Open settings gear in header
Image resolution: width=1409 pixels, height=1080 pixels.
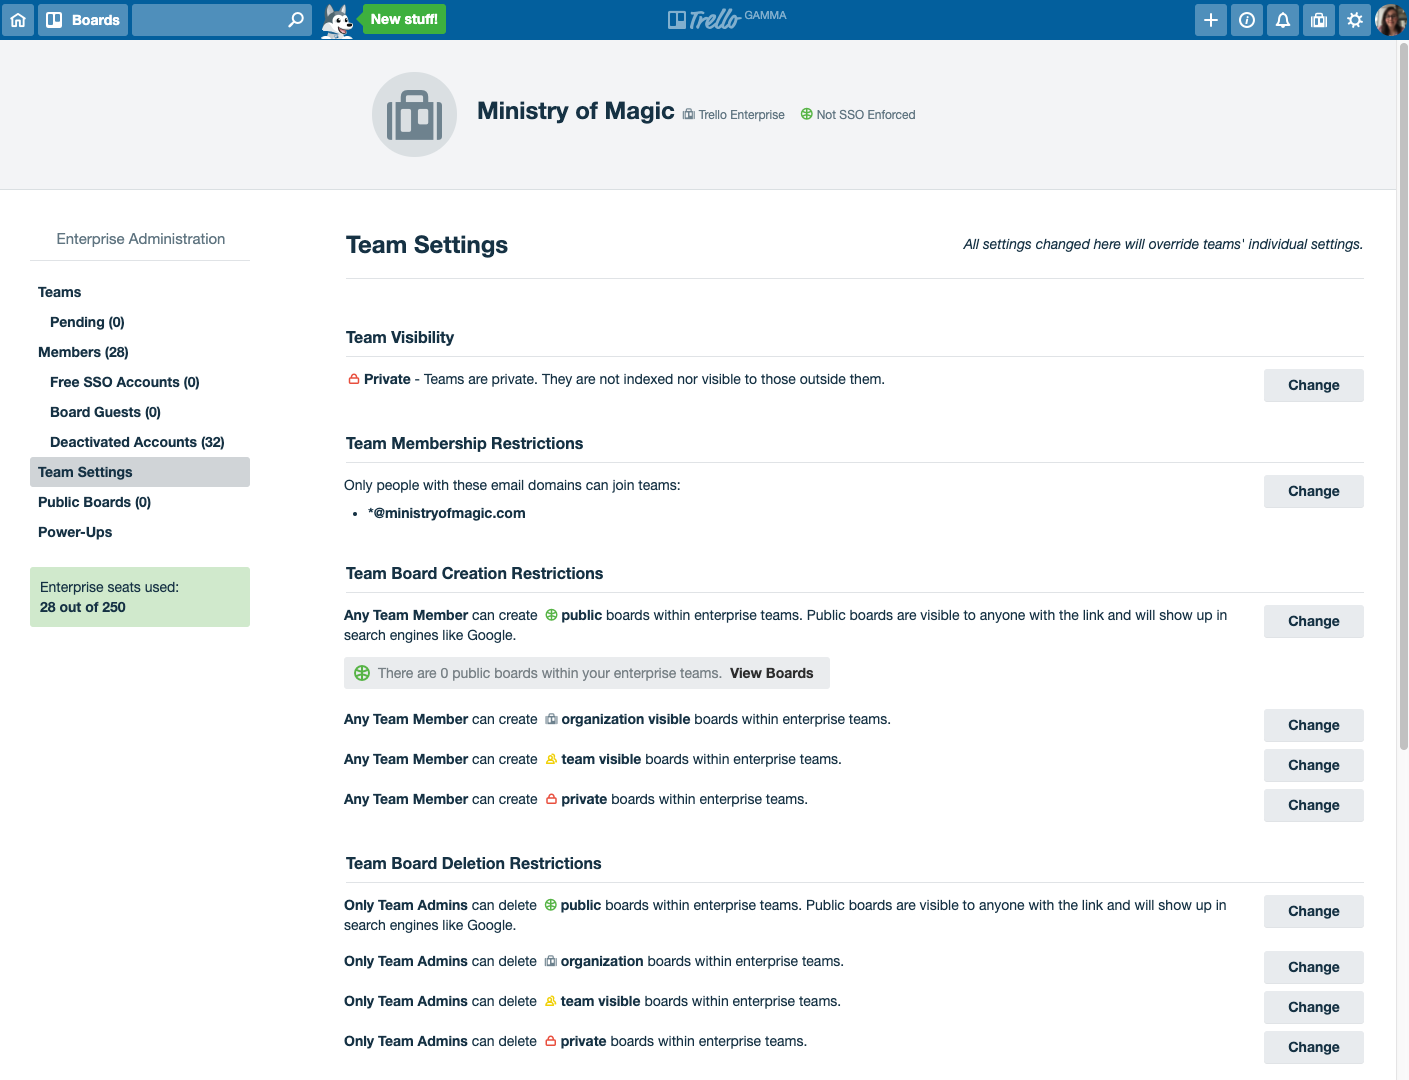tap(1355, 20)
